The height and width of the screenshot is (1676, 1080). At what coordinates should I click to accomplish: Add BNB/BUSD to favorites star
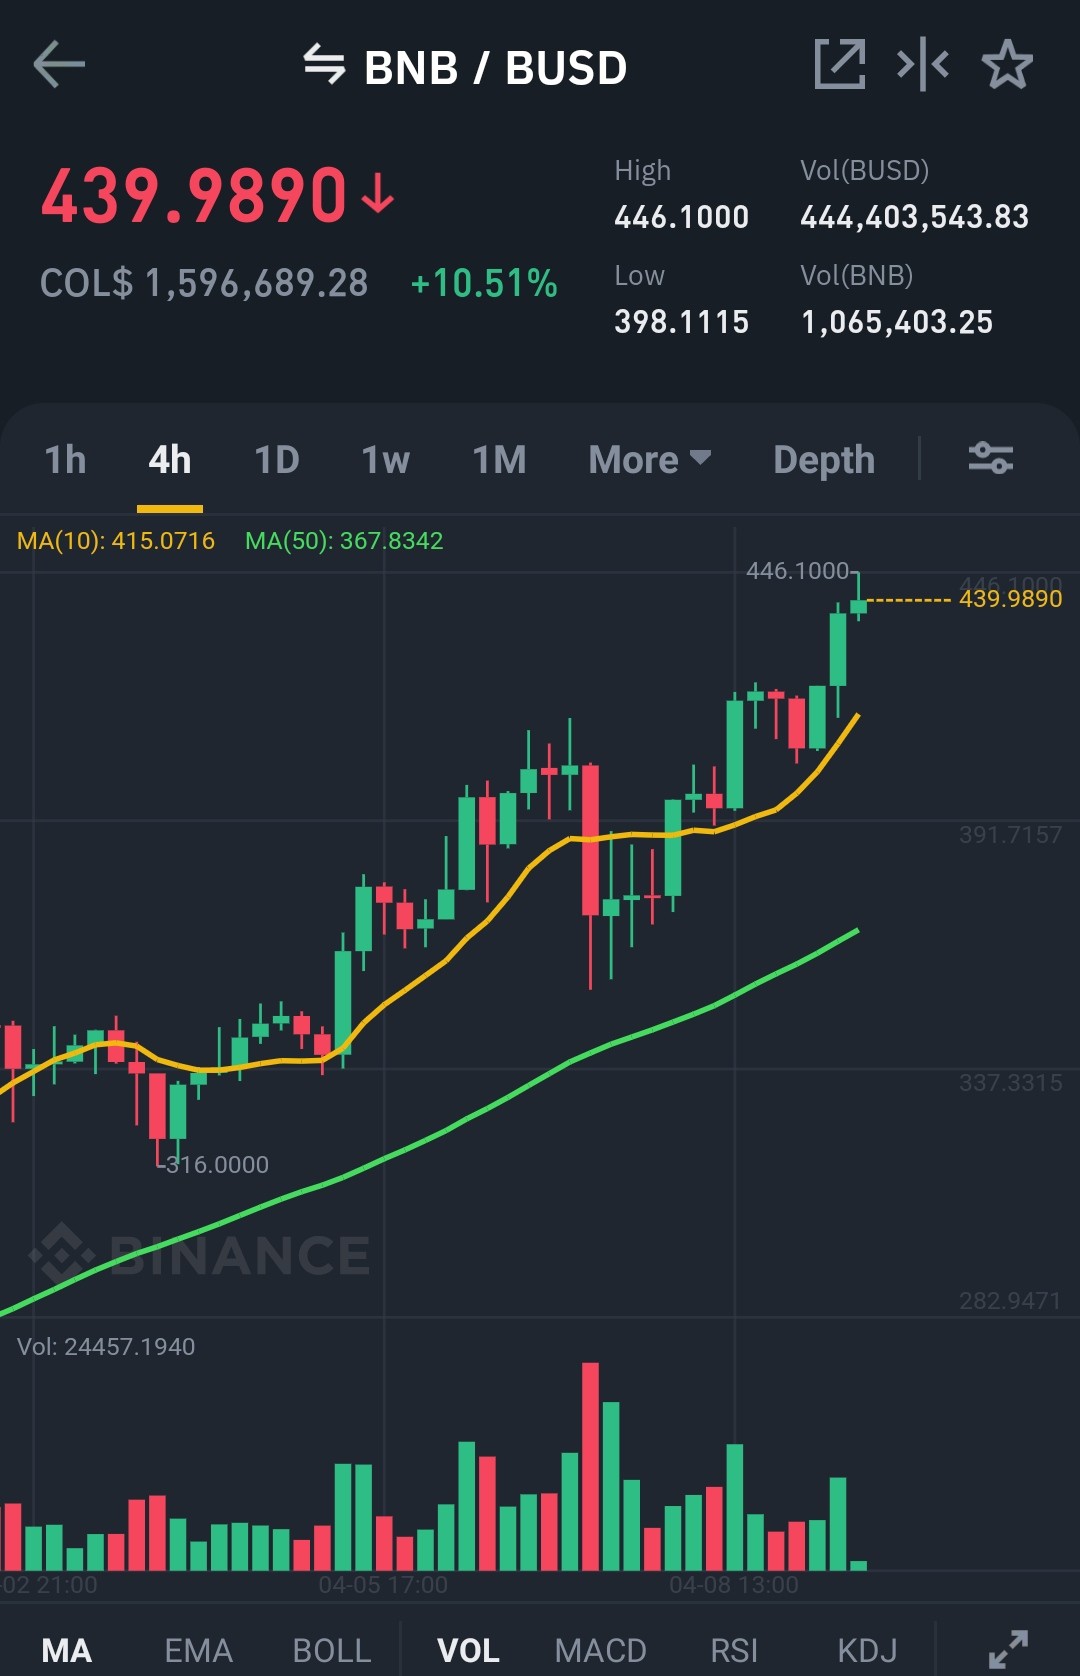pyautogui.click(x=1007, y=65)
